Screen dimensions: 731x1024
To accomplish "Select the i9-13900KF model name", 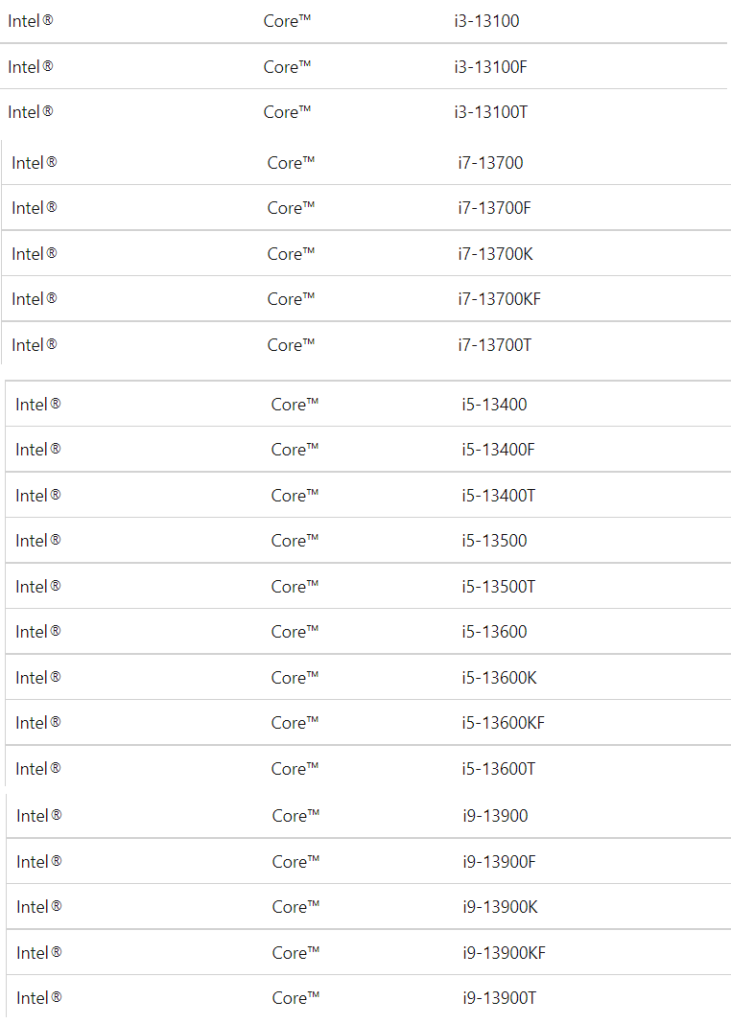I will (504, 953).
